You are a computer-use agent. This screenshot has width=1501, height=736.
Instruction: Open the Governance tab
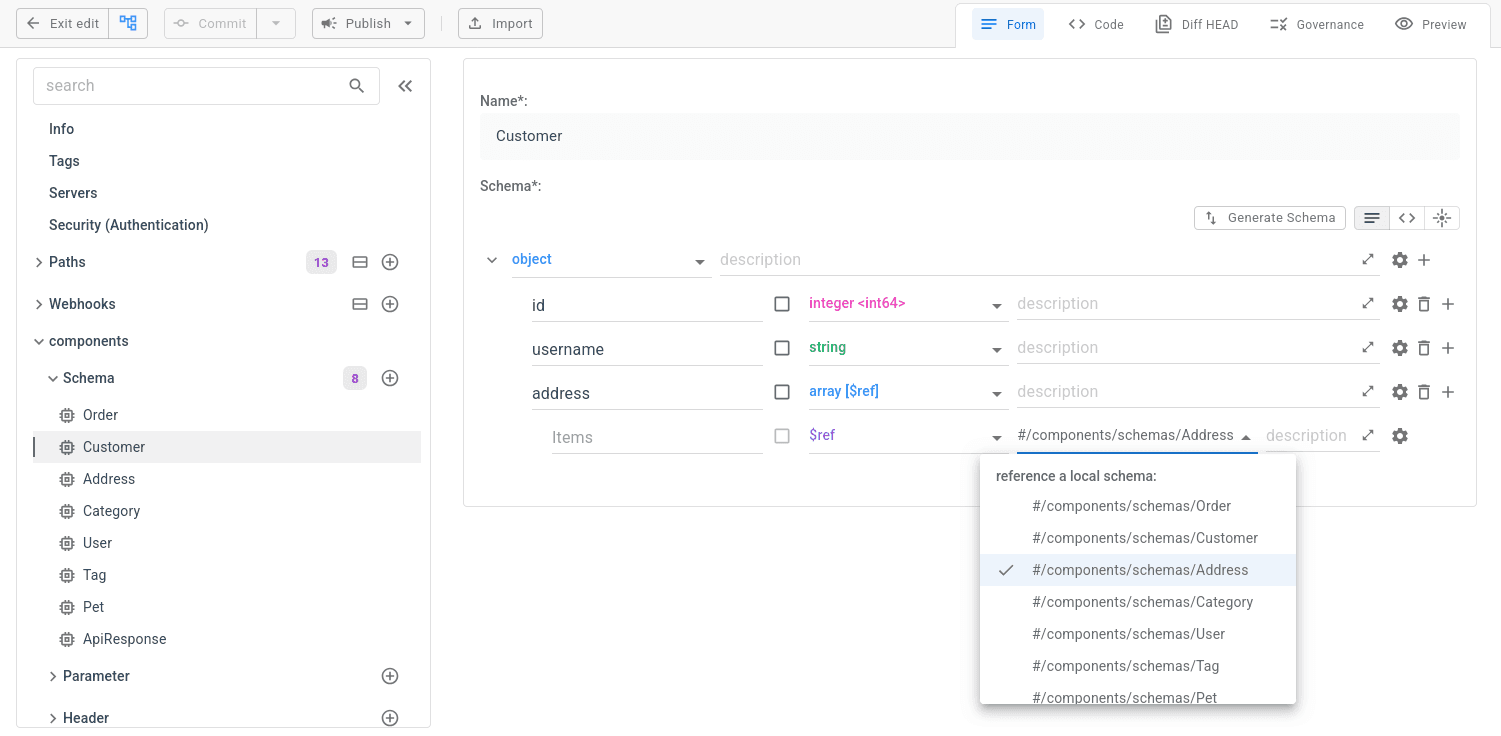click(1316, 24)
